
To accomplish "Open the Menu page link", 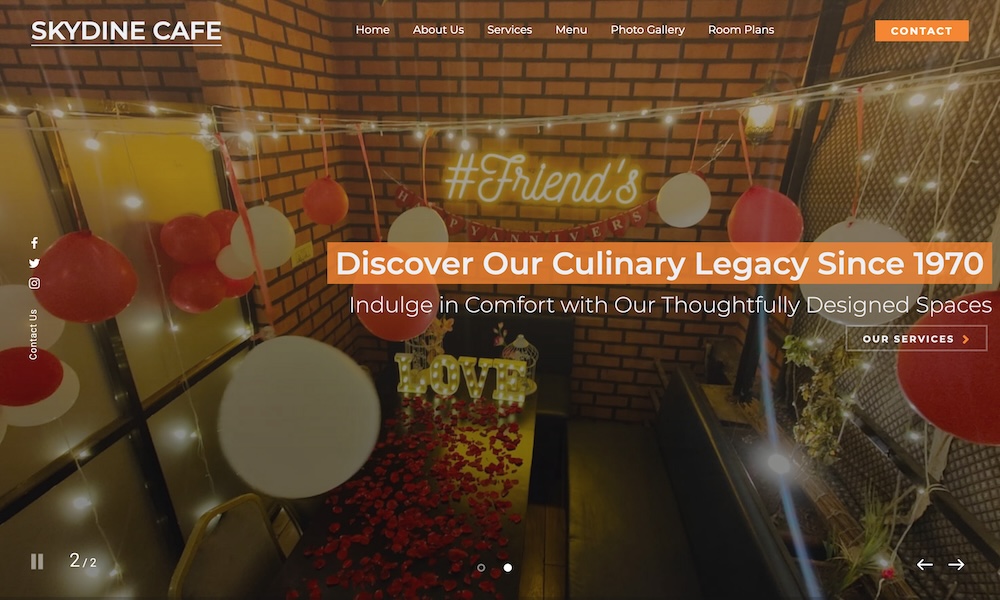I will point(571,30).
